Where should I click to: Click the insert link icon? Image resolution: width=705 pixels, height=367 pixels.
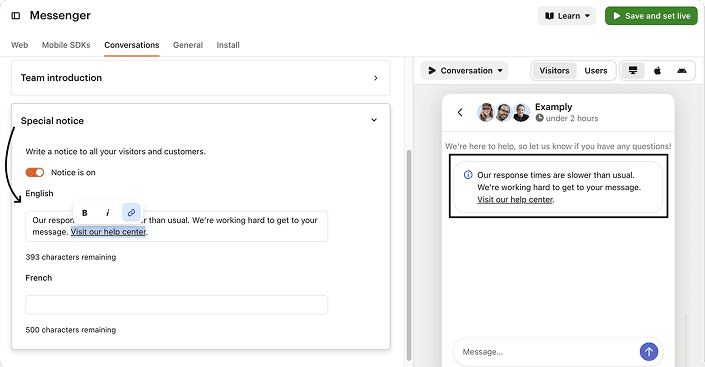pos(131,213)
